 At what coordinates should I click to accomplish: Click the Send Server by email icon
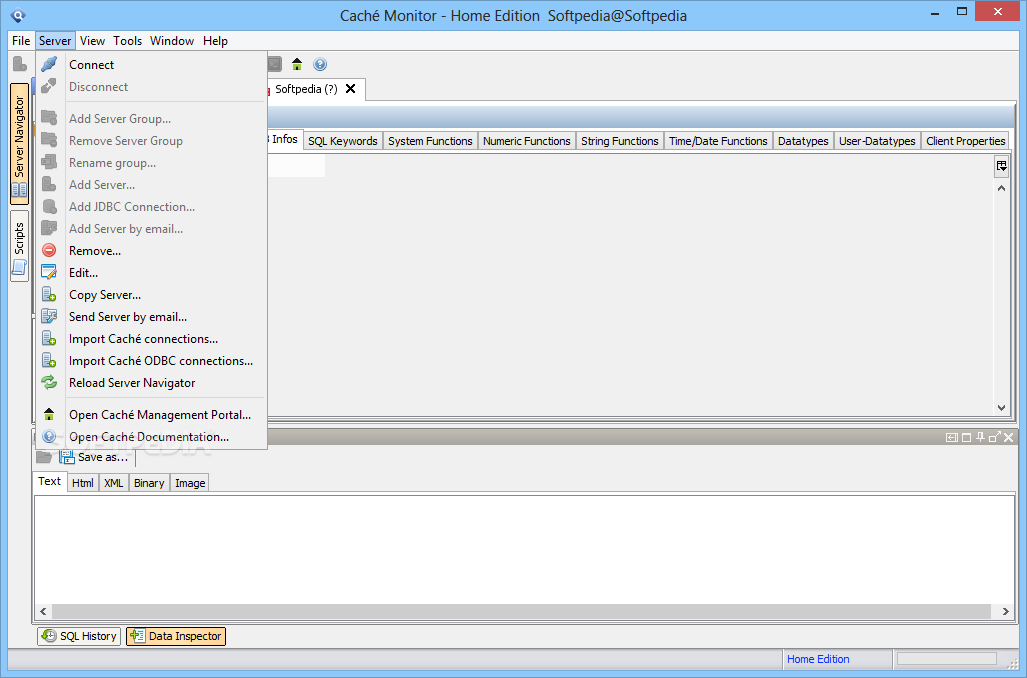pos(49,316)
